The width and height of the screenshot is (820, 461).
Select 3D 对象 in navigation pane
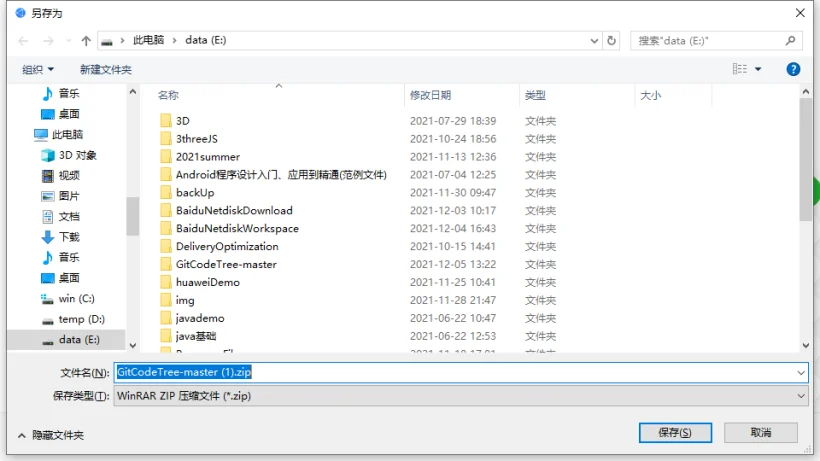[70, 155]
